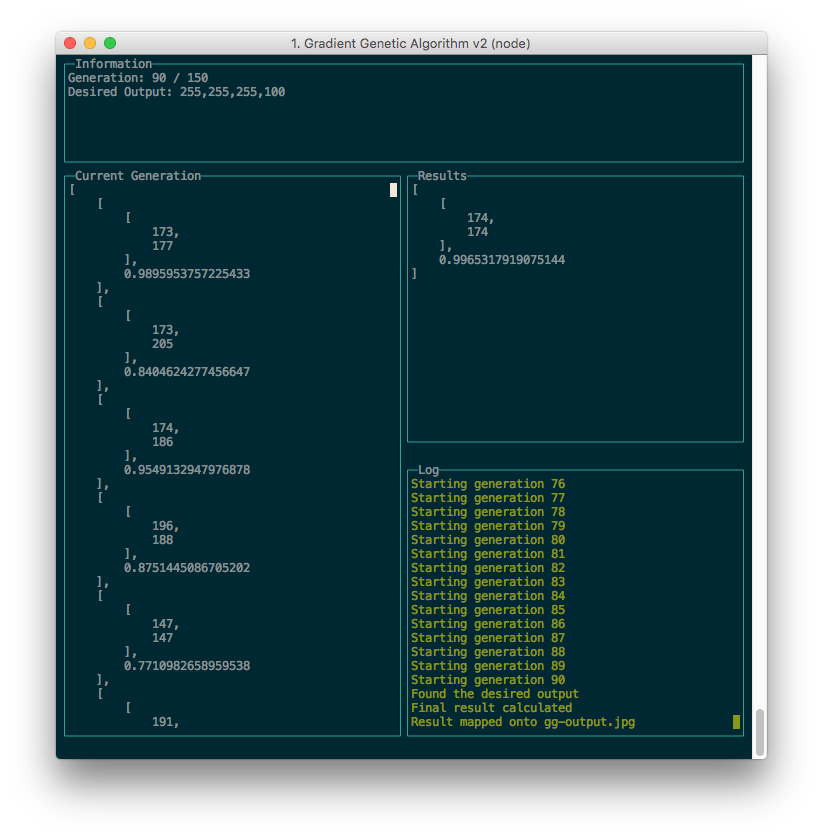Click log line 'Starting generation 83'
823x839 pixels.
point(488,582)
